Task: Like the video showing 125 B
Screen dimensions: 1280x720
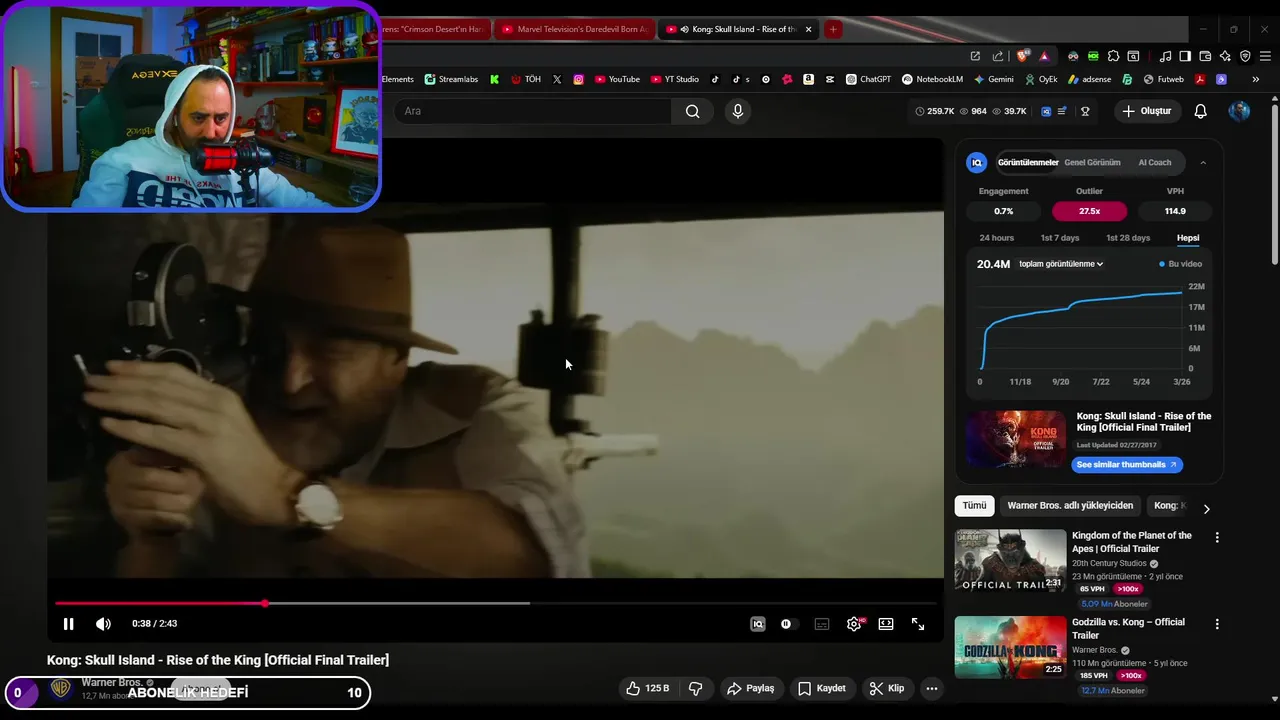Action: pyautogui.click(x=647, y=688)
